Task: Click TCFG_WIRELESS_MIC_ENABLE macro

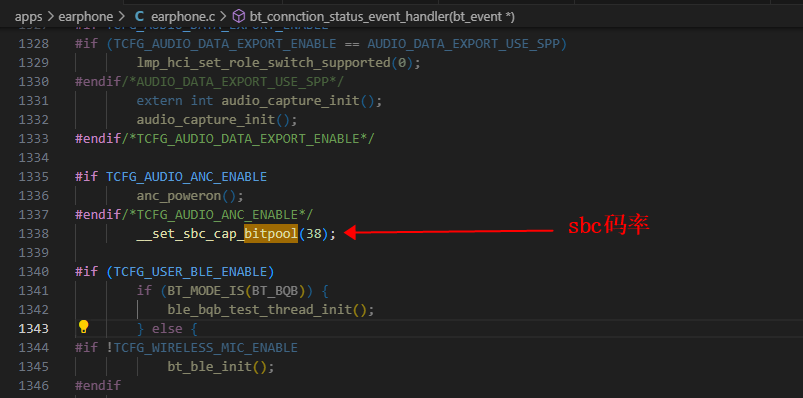Action: (205, 347)
